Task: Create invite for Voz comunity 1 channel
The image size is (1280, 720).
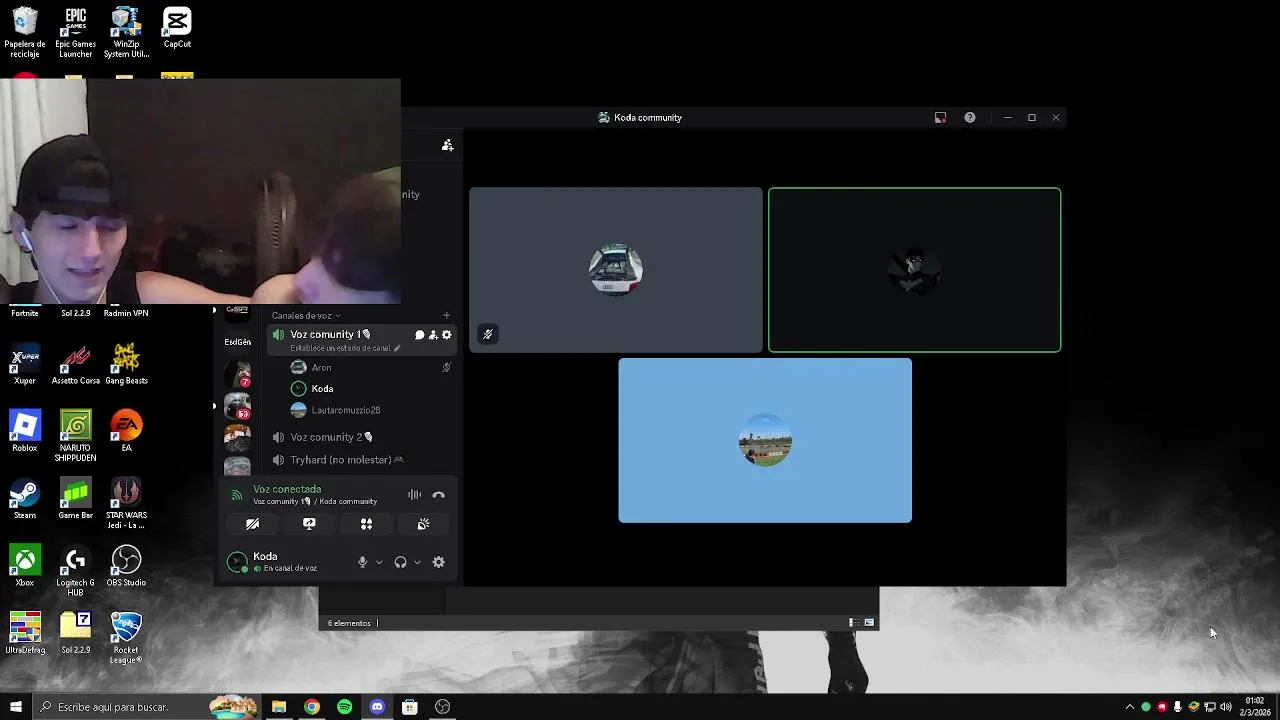Action: click(x=433, y=335)
